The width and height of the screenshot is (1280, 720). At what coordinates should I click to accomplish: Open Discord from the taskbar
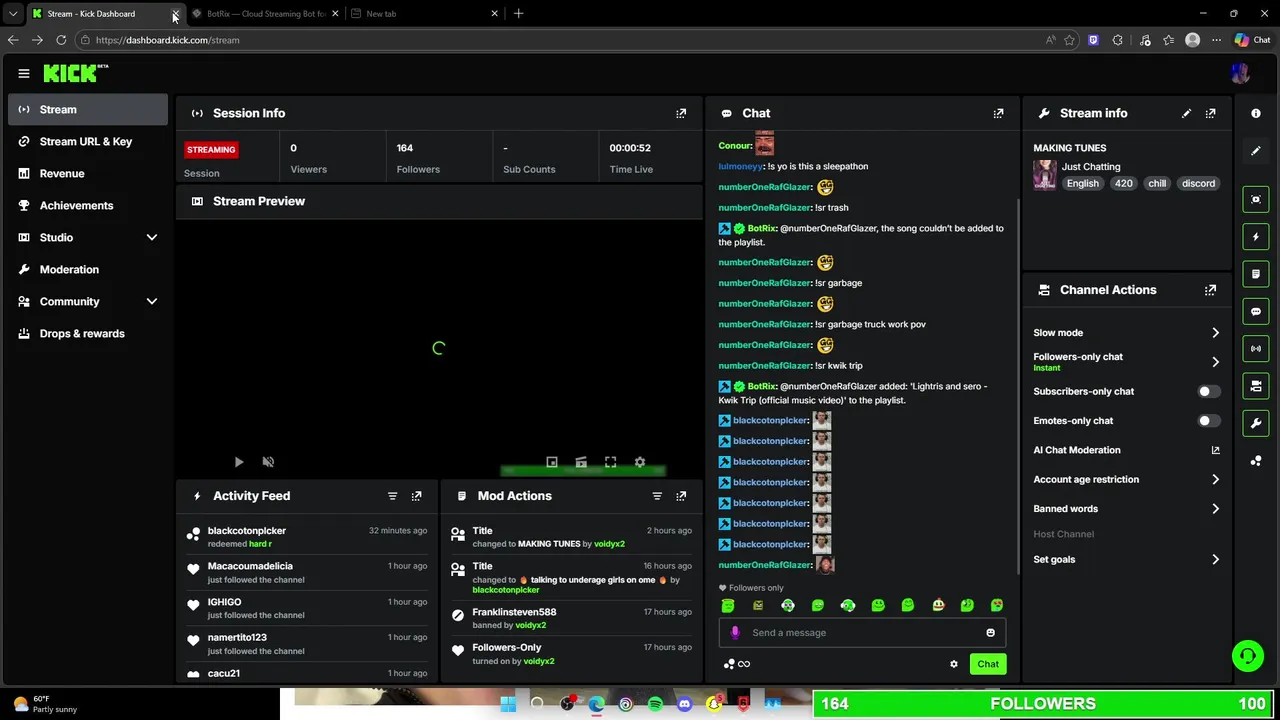[684, 704]
